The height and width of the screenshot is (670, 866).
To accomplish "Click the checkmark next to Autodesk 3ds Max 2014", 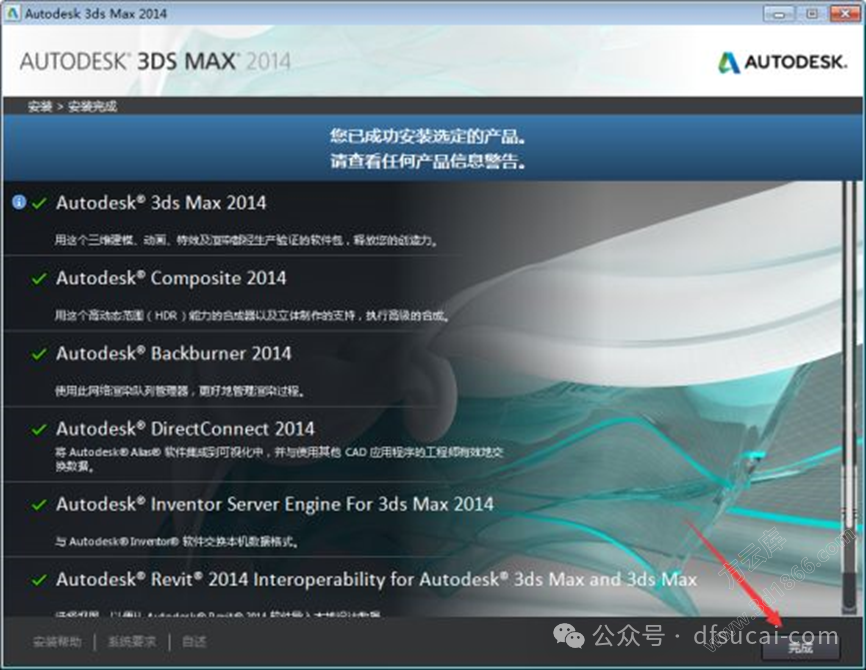I will pos(39,203).
